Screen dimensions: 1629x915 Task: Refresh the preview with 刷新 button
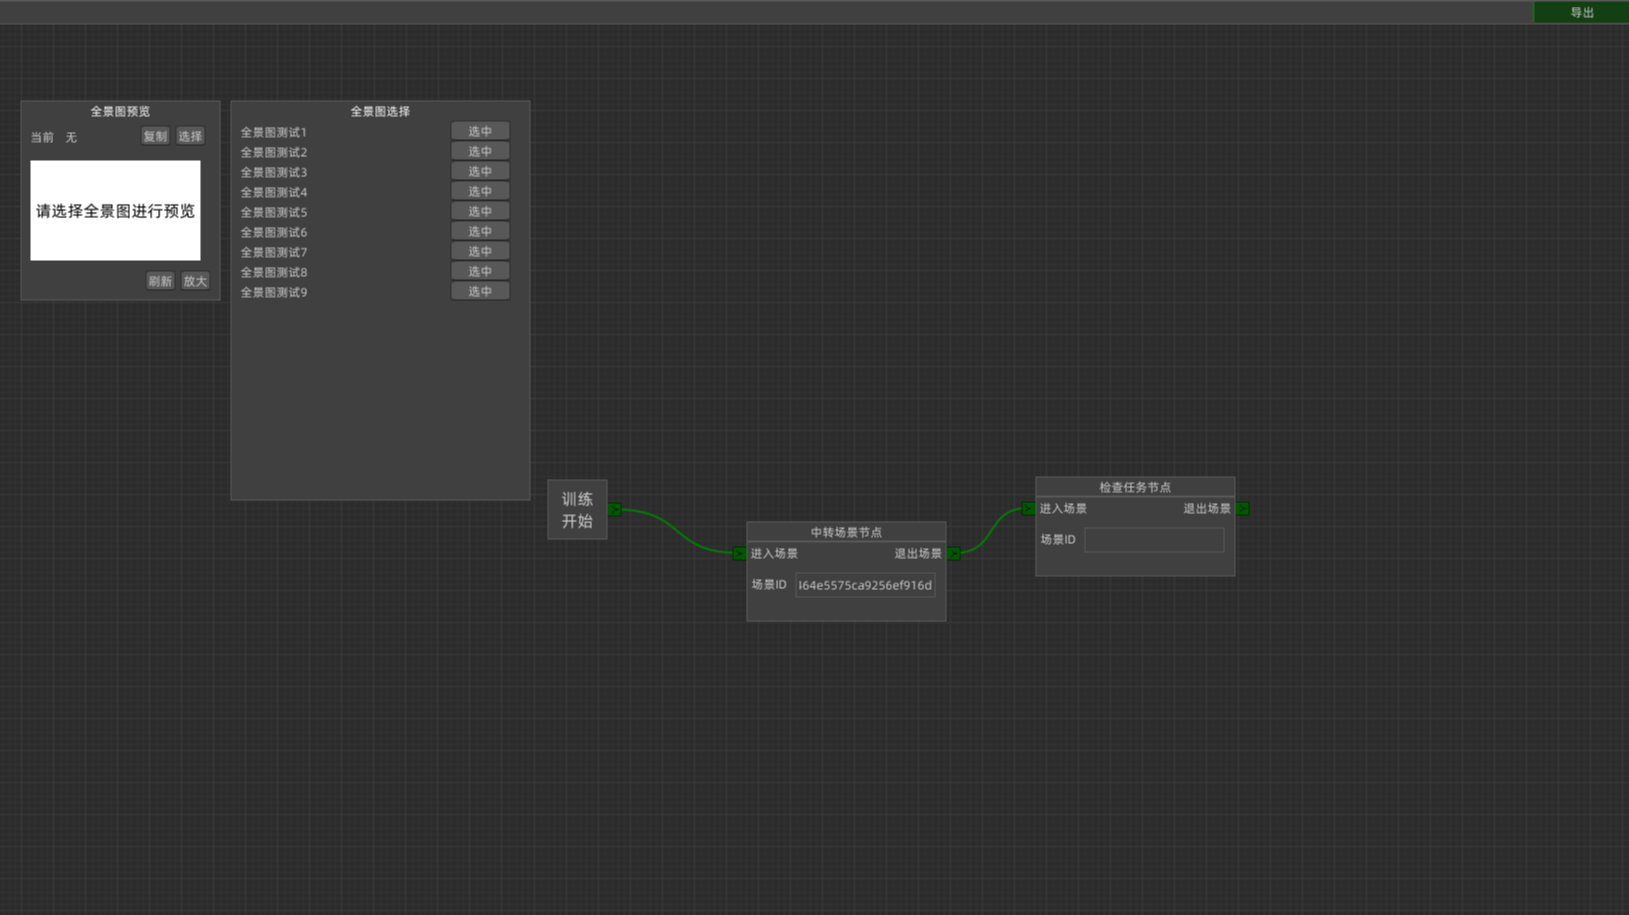tap(160, 282)
